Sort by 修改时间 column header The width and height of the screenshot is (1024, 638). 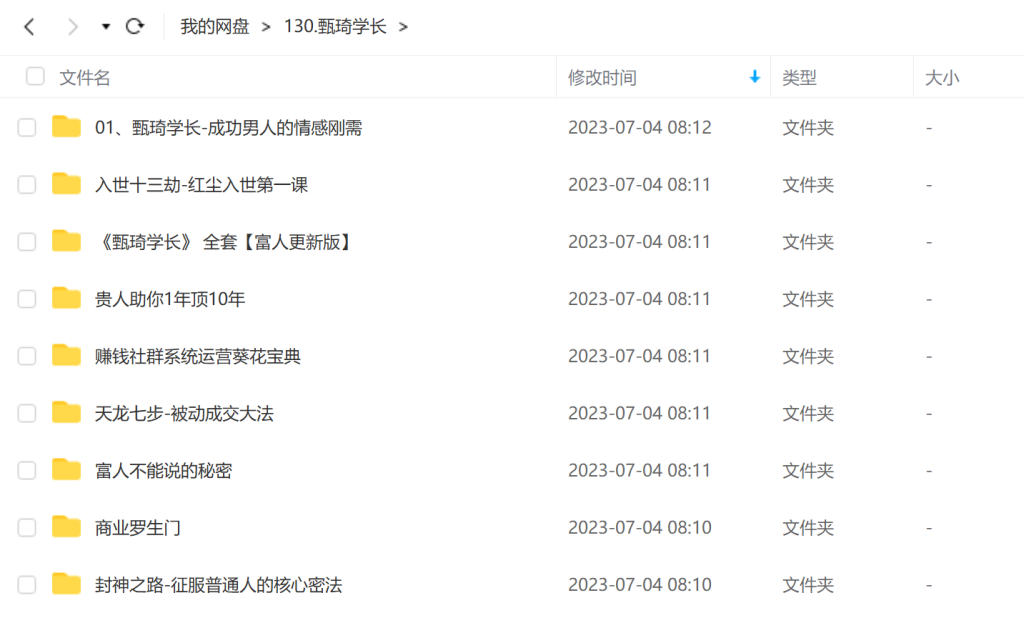point(602,78)
